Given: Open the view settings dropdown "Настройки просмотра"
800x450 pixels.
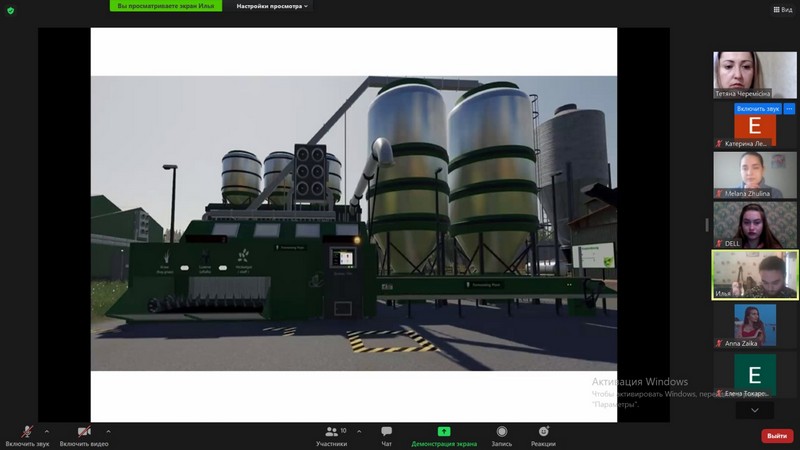Looking at the screenshot, I should [x=272, y=6].
